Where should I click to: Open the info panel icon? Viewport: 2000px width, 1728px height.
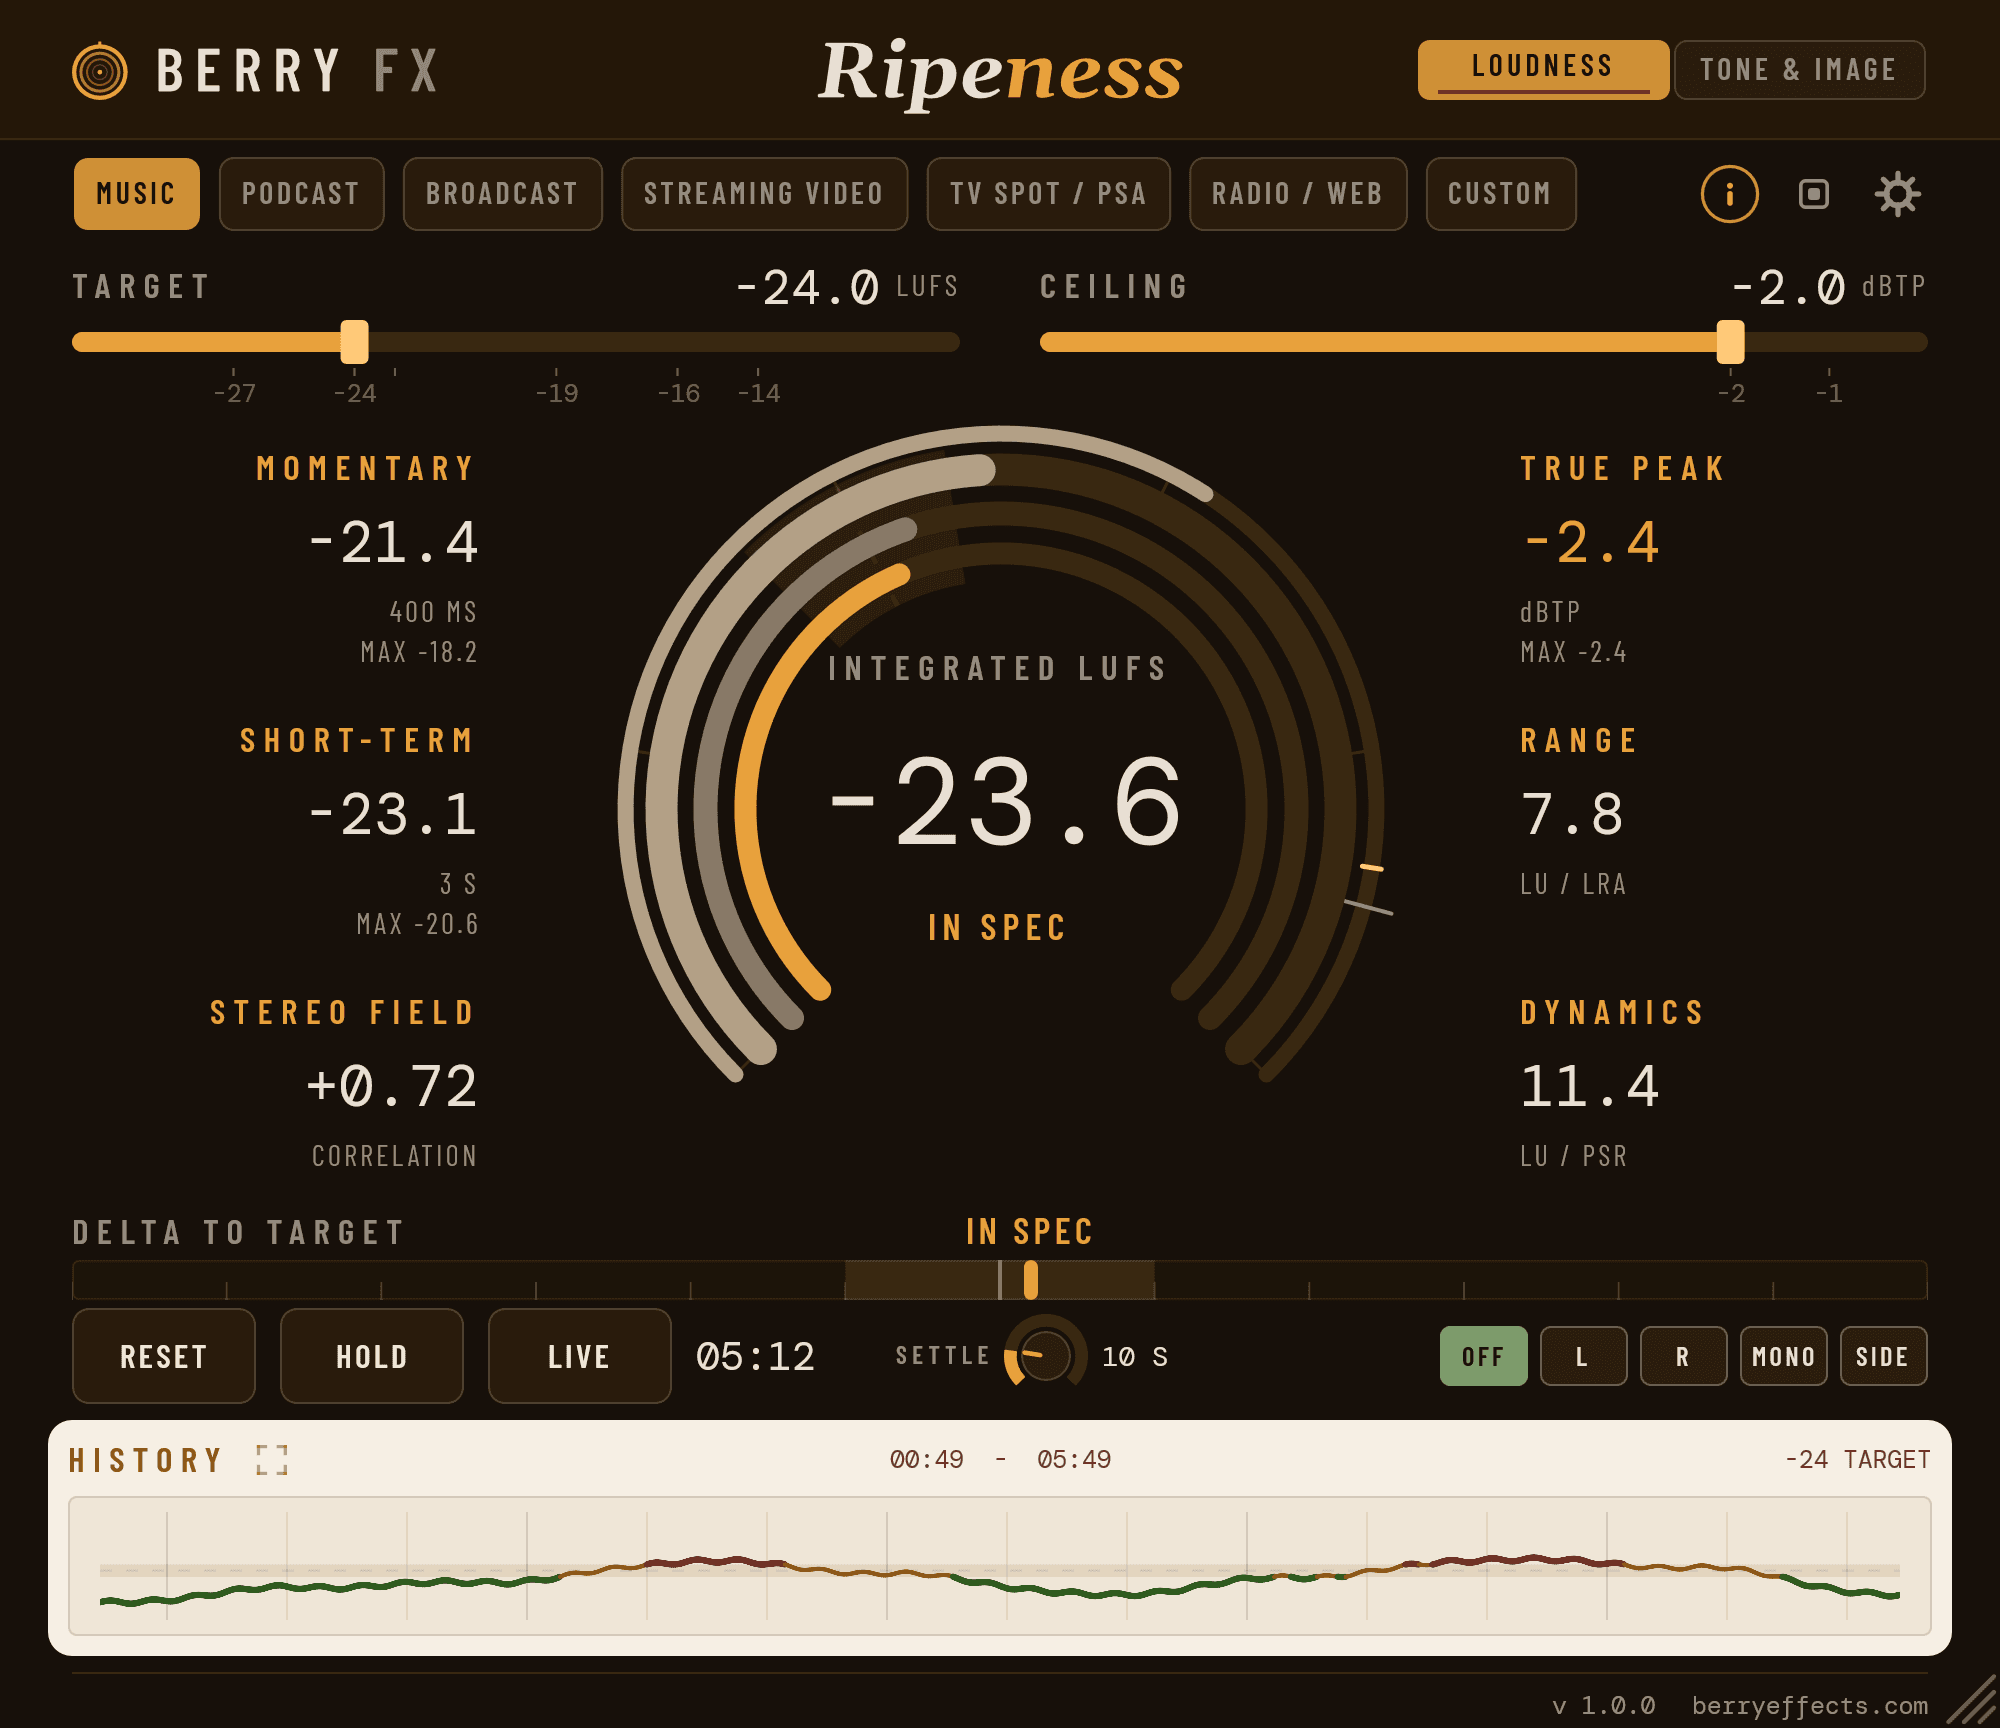(1729, 194)
